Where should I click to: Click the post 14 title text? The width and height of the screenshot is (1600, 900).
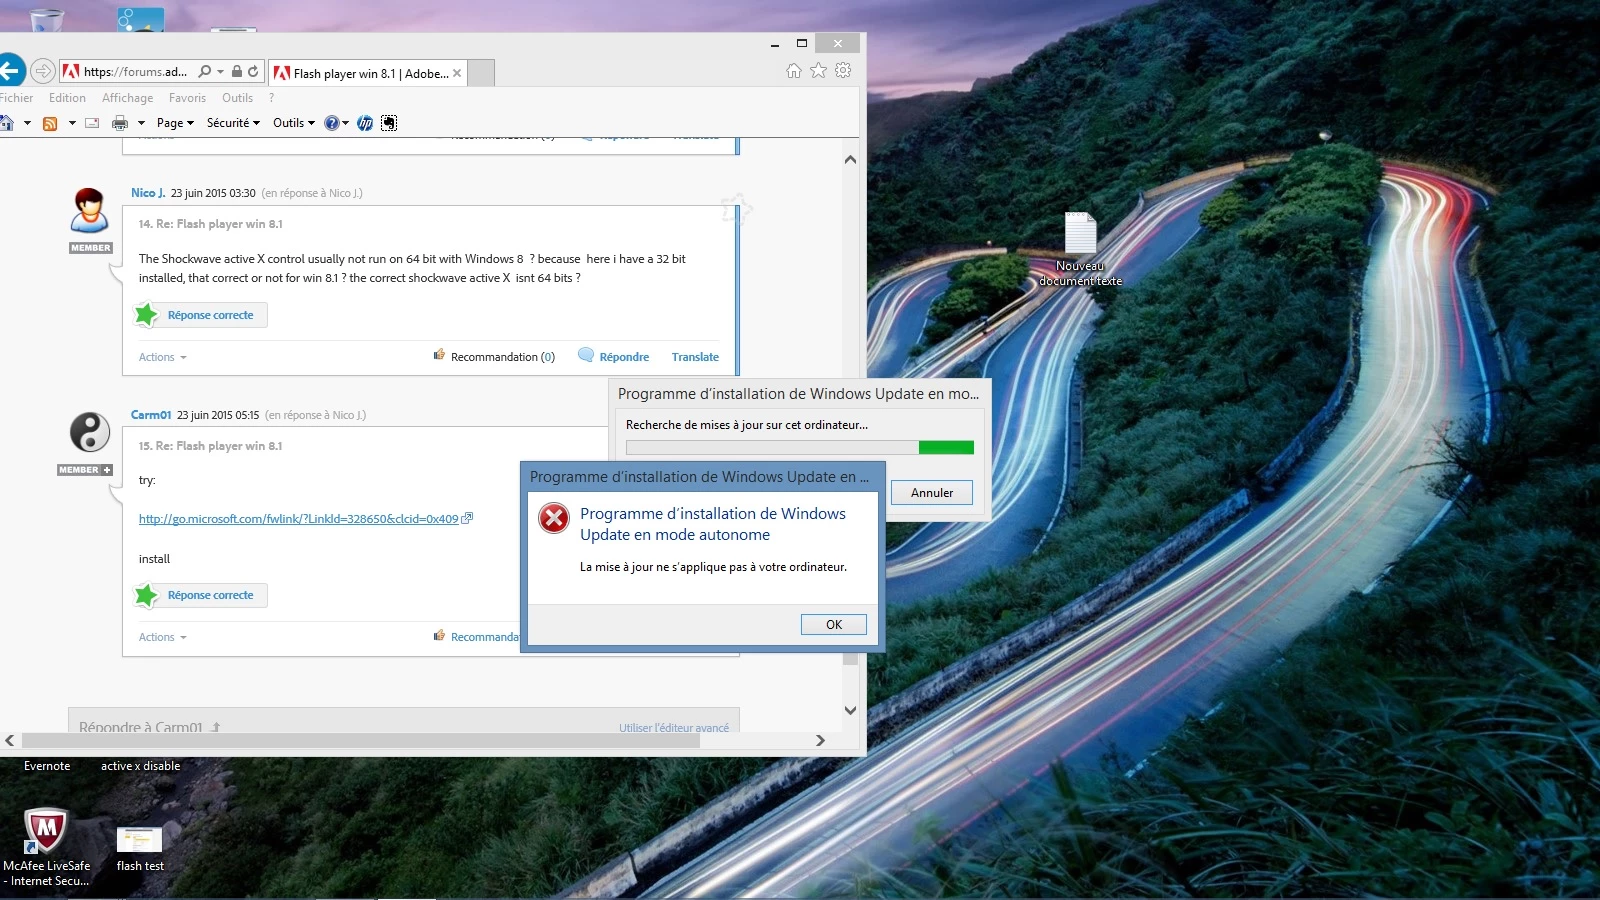[210, 224]
